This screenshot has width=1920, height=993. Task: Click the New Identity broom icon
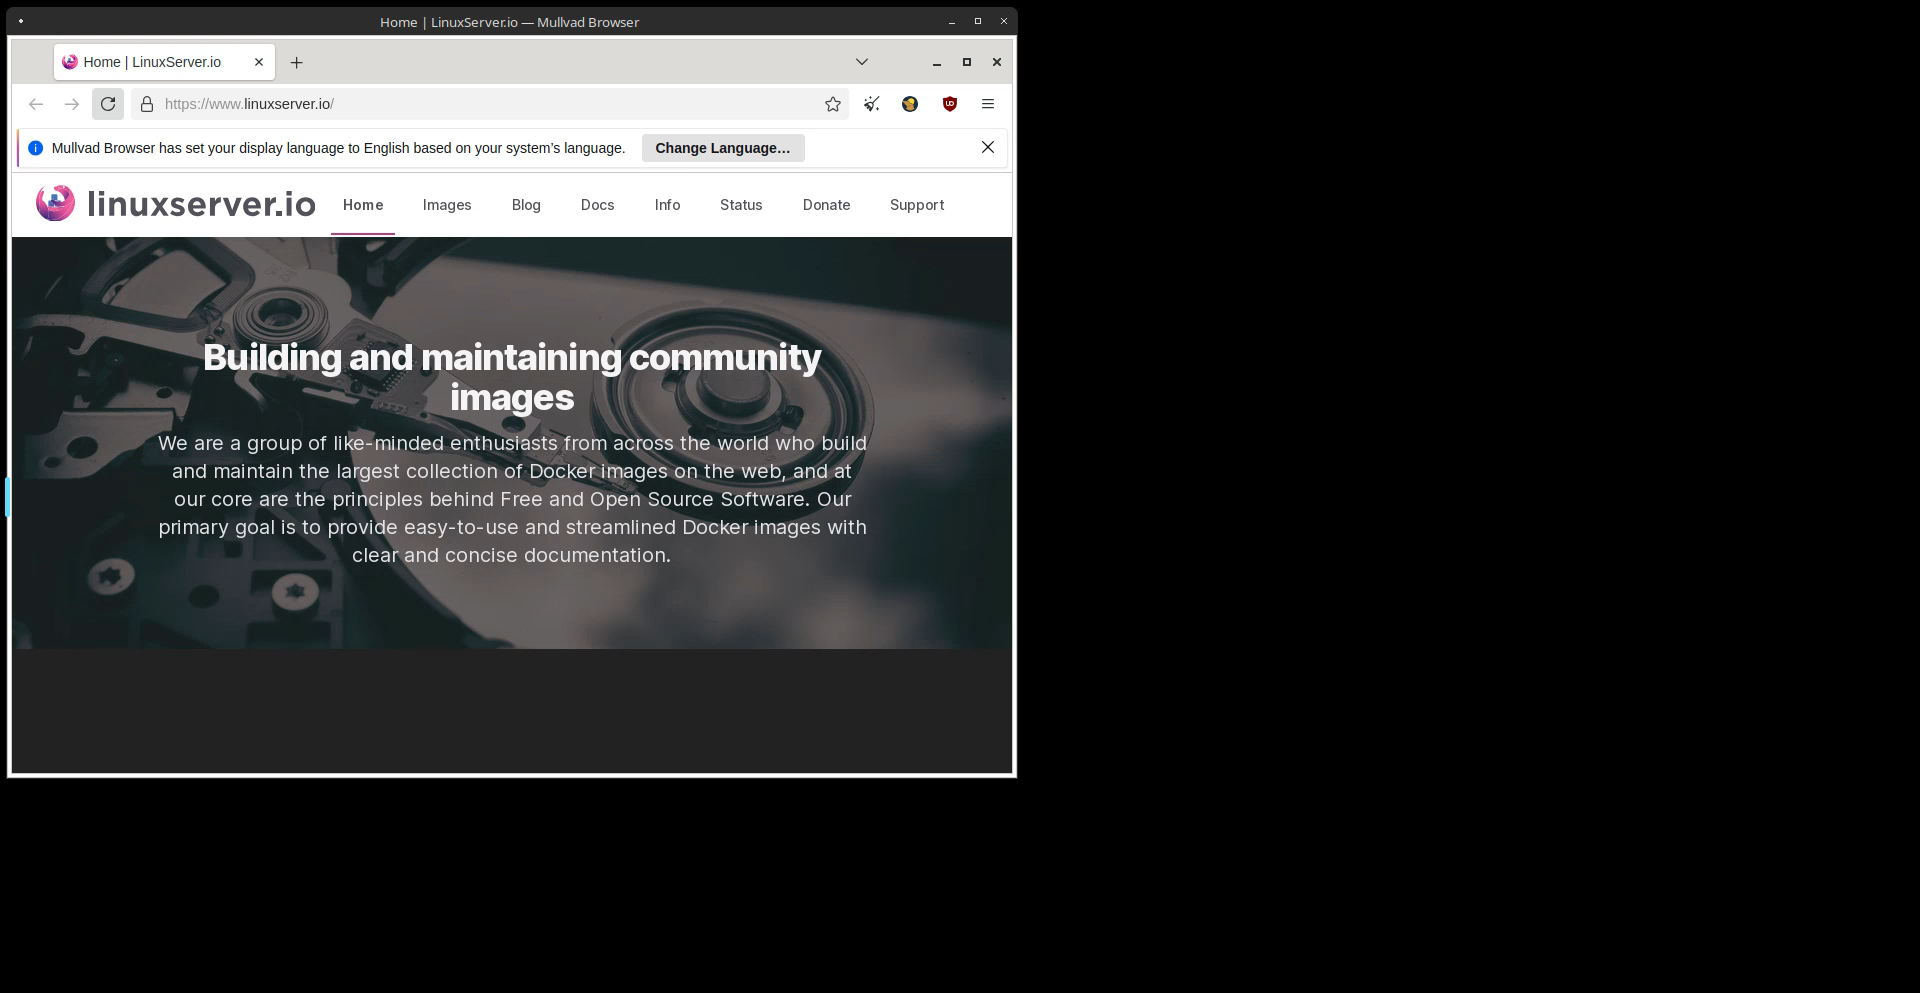872,104
